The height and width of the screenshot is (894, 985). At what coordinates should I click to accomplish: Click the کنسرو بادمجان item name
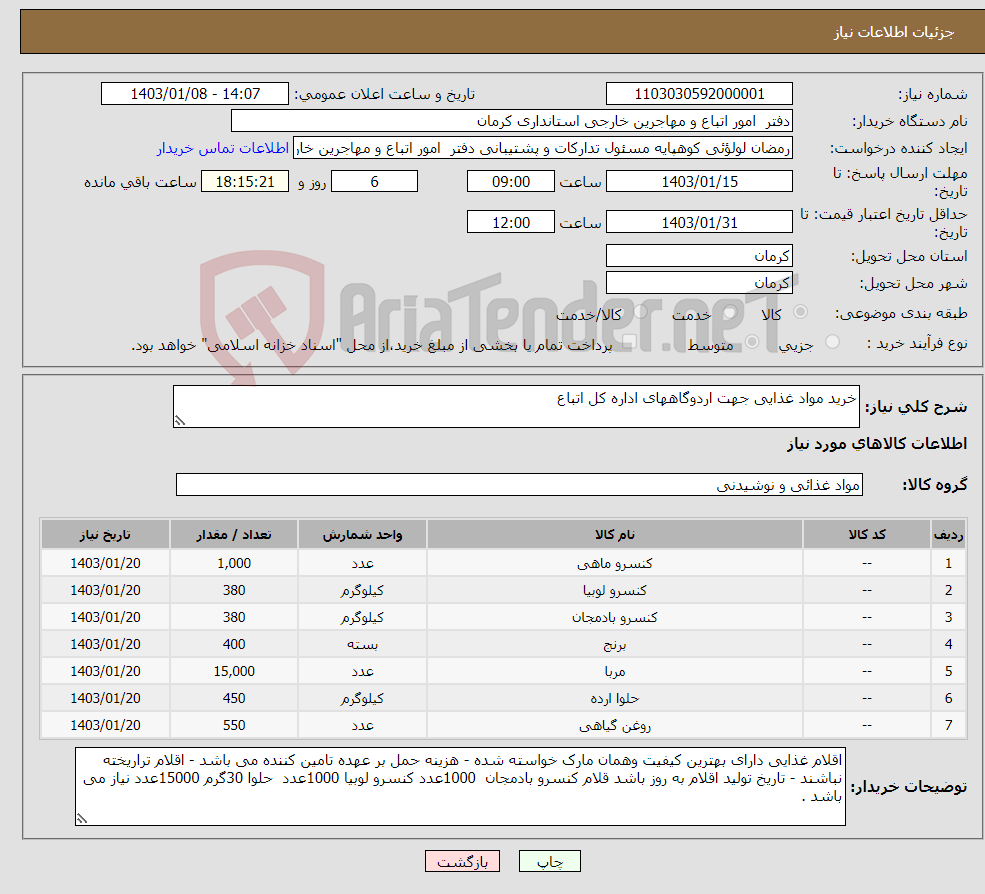(614, 618)
